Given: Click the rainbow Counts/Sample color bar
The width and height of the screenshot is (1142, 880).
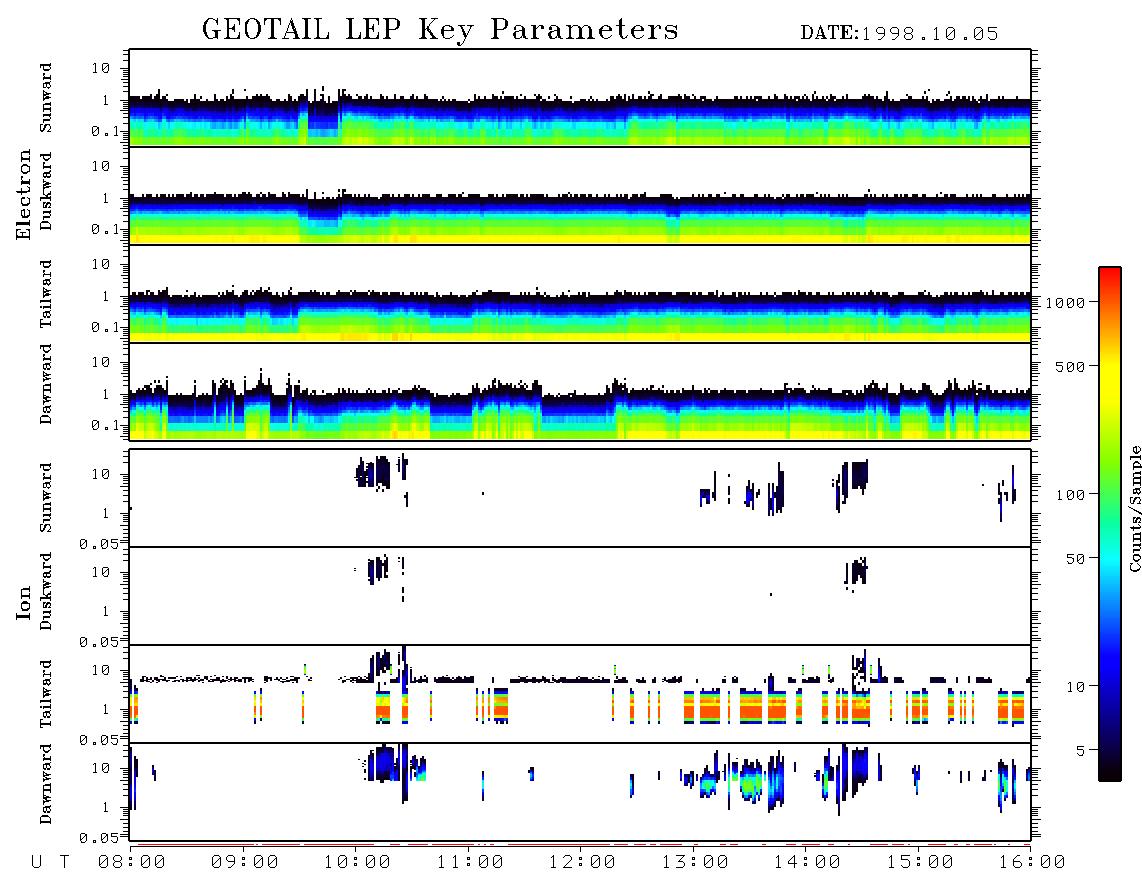Looking at the screenshot, I should coord(1110,524).
